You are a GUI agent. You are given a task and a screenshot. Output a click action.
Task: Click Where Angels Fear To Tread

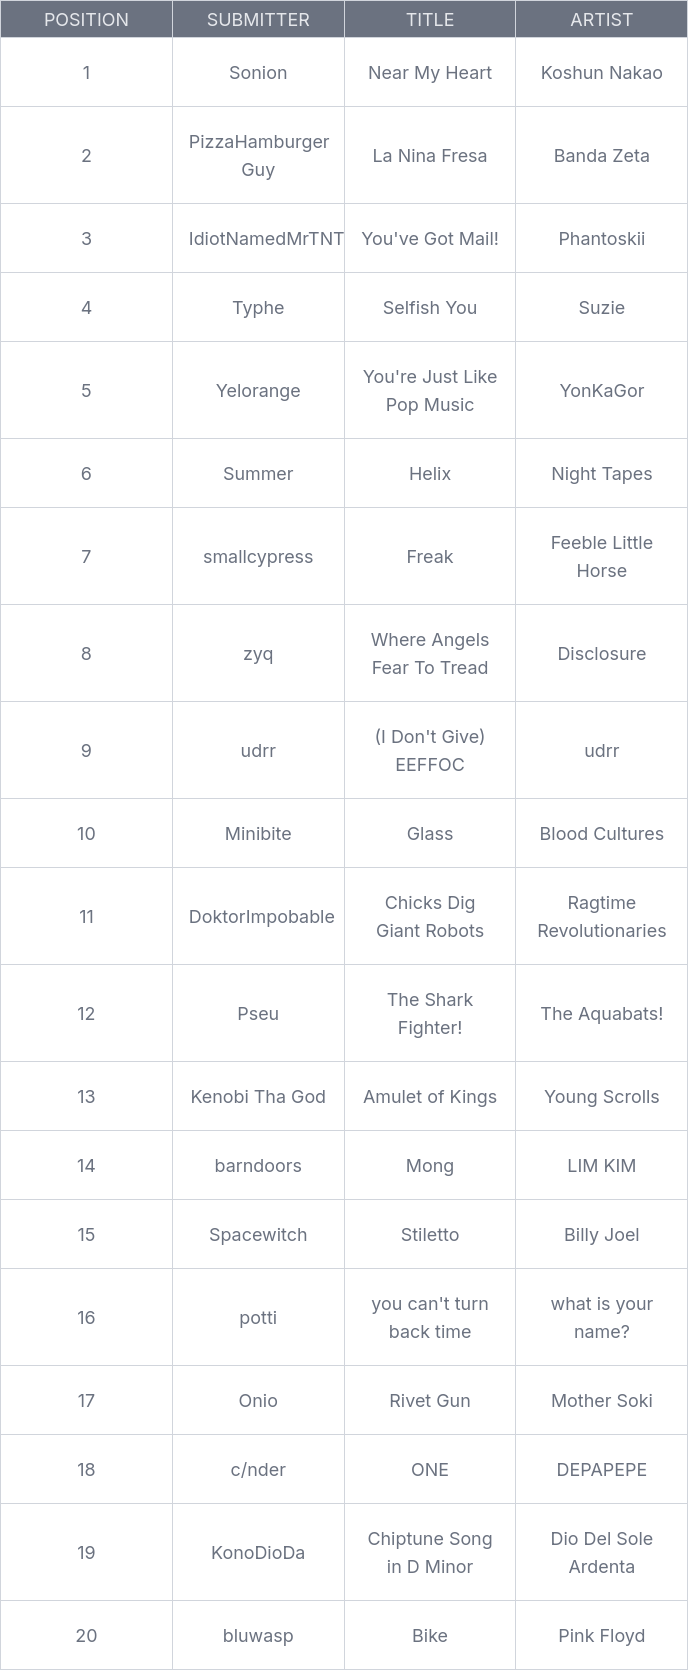430,653
